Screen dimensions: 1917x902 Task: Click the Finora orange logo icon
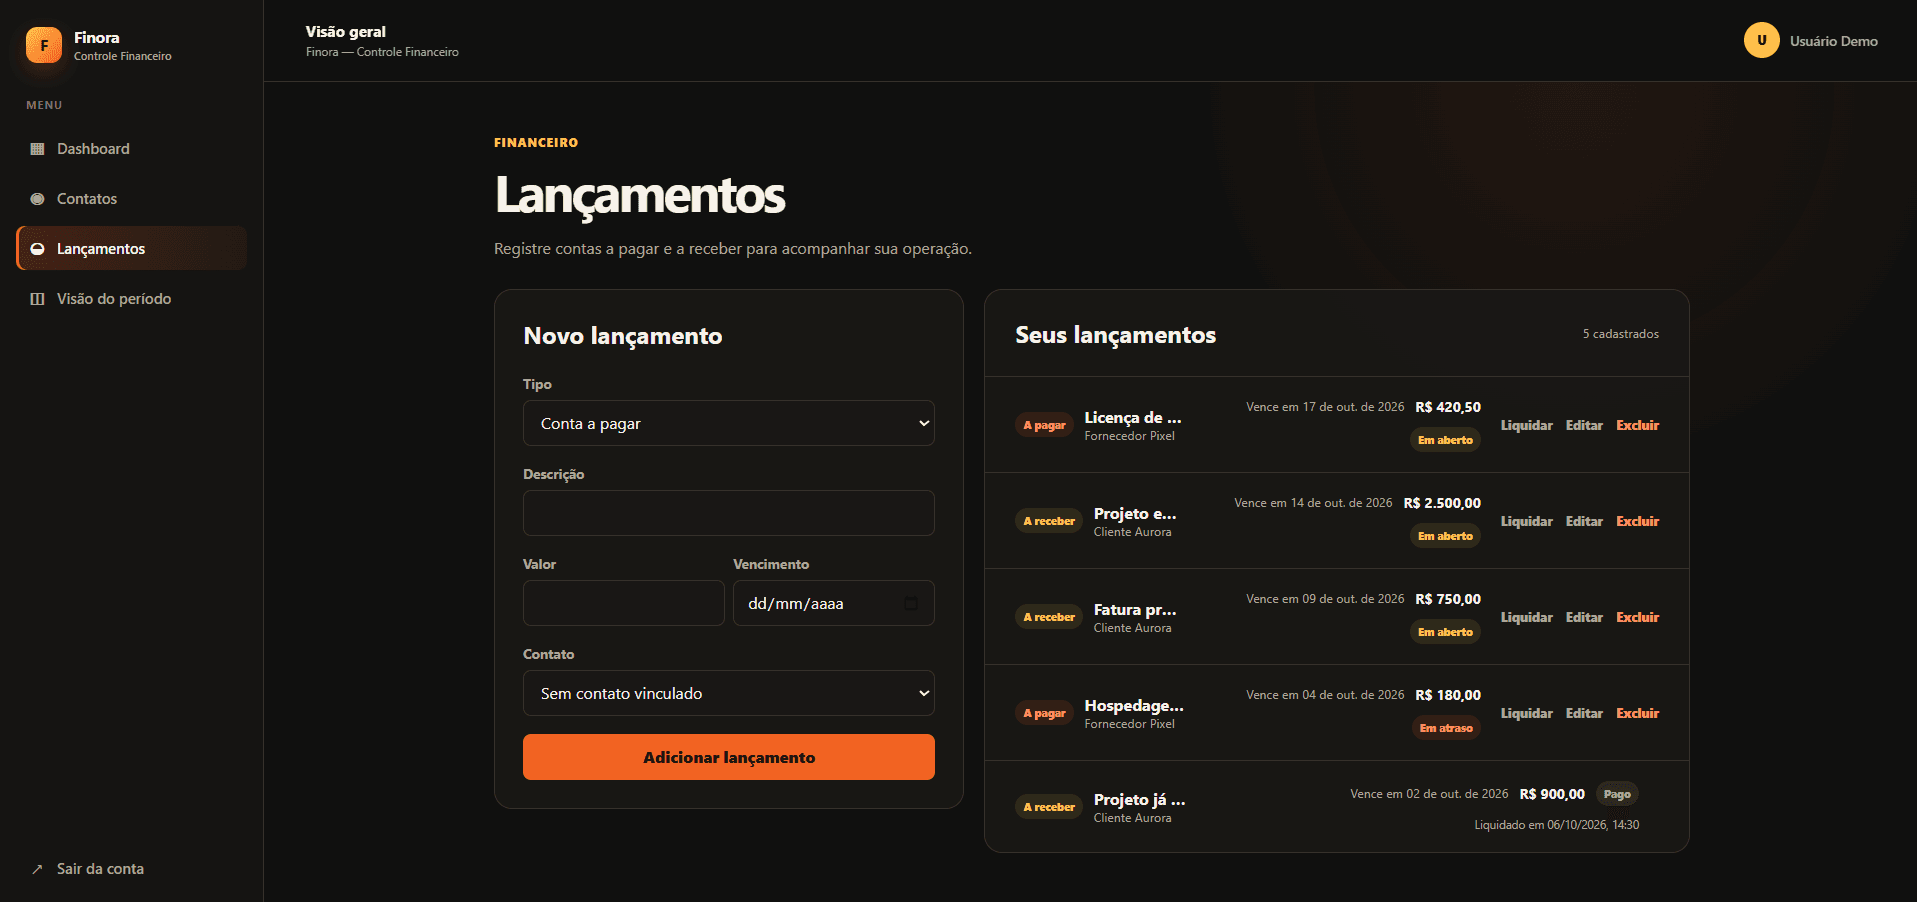click(44, 45)
